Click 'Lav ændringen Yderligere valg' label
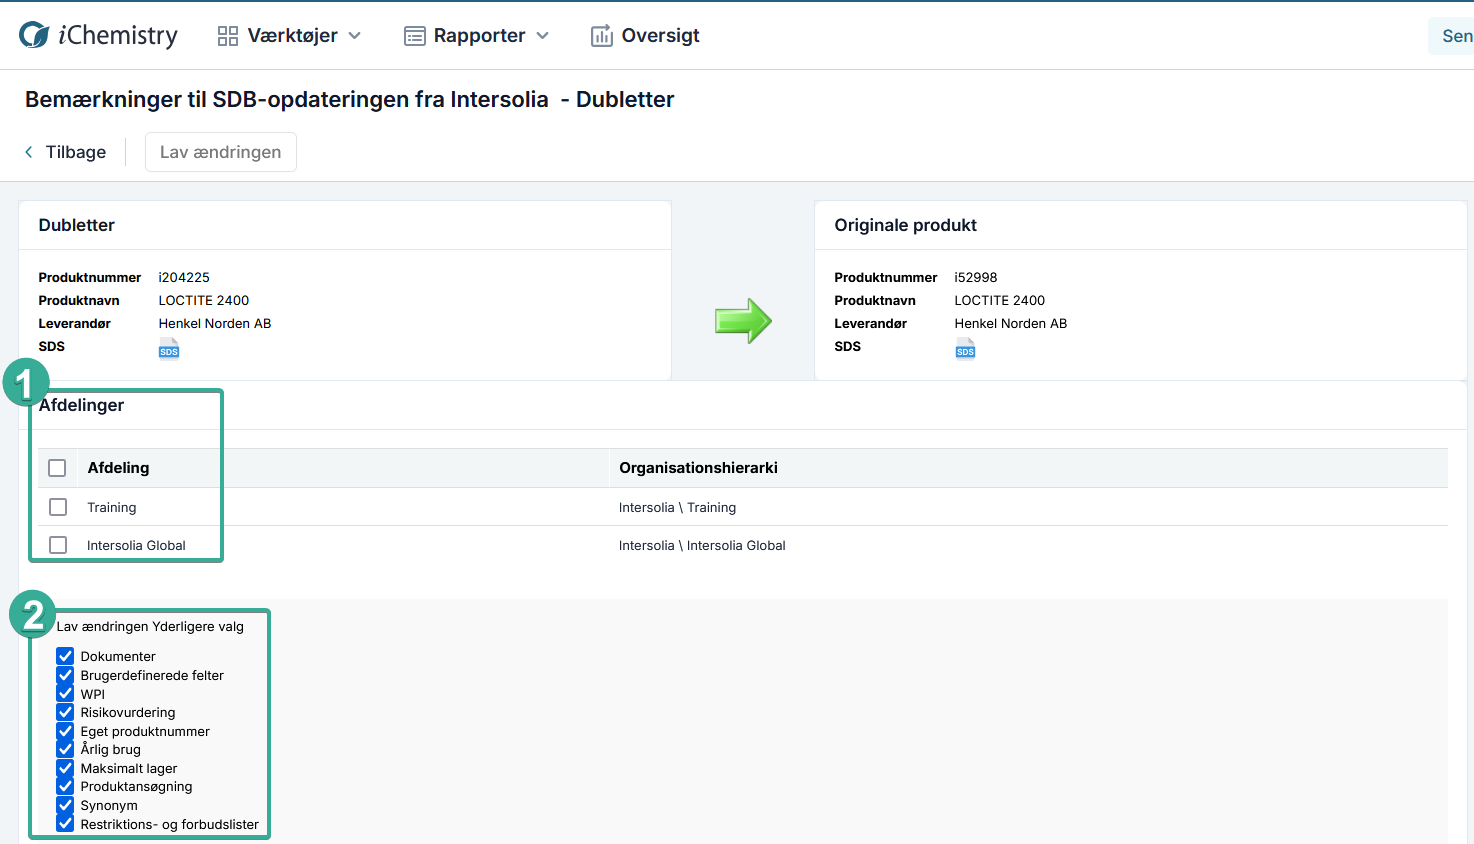The image size is (1474, 844). (150, 627)
